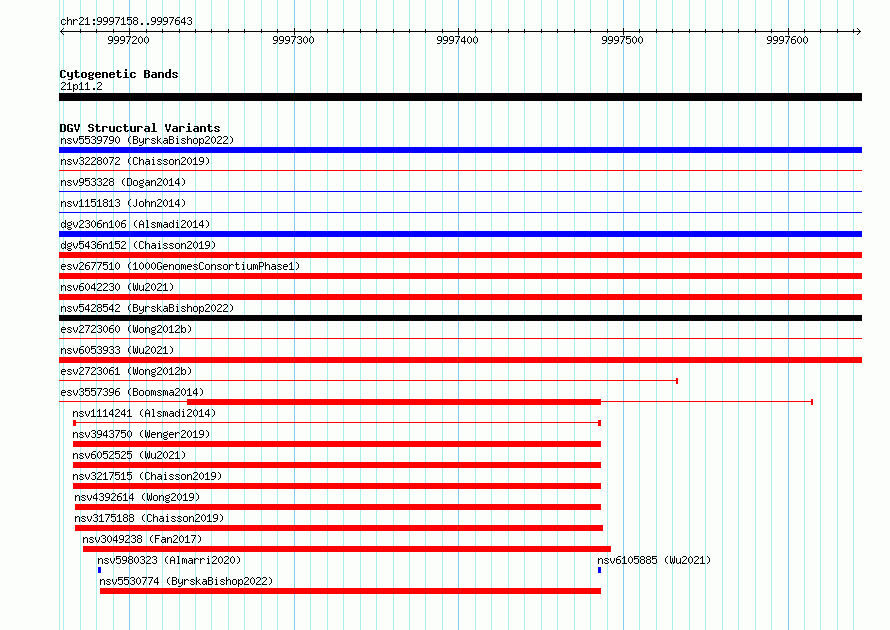
Task: Click the red bar under nsv6042230 (Wu2021)
Action: click(460, 297)
